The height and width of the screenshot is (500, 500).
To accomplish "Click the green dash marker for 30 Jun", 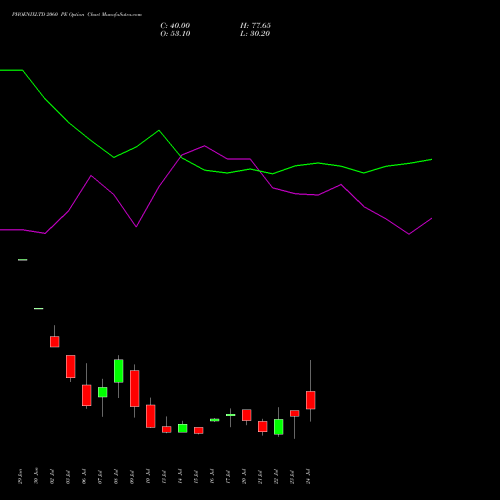I will (39, 309).
